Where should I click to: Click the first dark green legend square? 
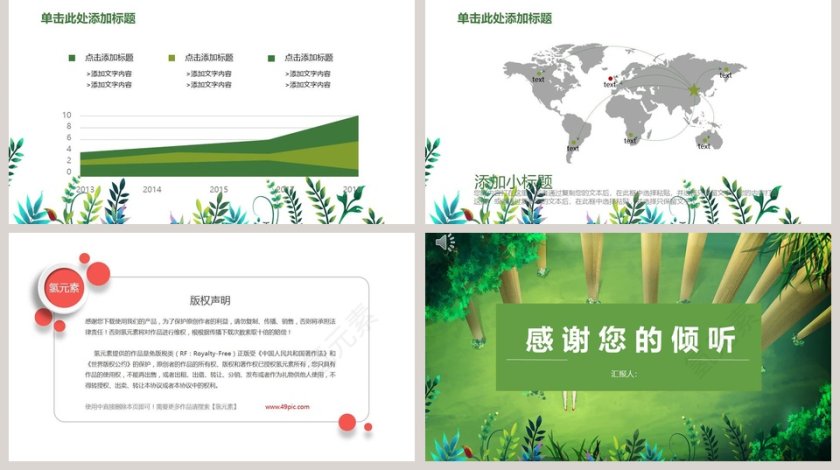point(72,58)
